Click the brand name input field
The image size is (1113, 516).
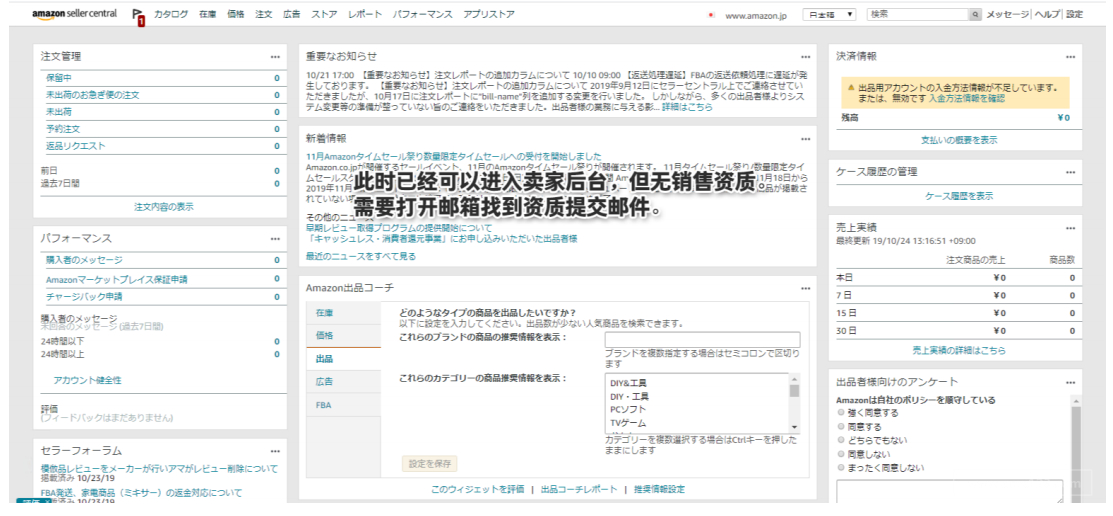click(702, 339)
